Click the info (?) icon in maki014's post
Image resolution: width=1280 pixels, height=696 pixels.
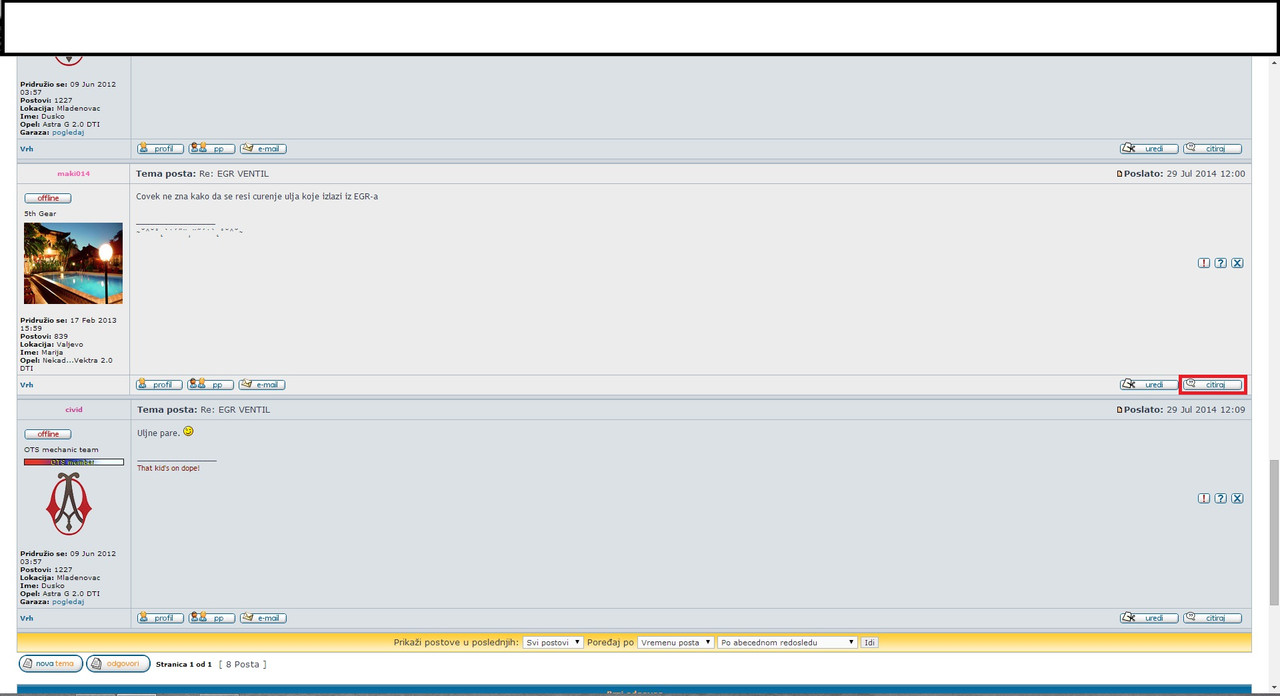click(x=1221, y=263)
